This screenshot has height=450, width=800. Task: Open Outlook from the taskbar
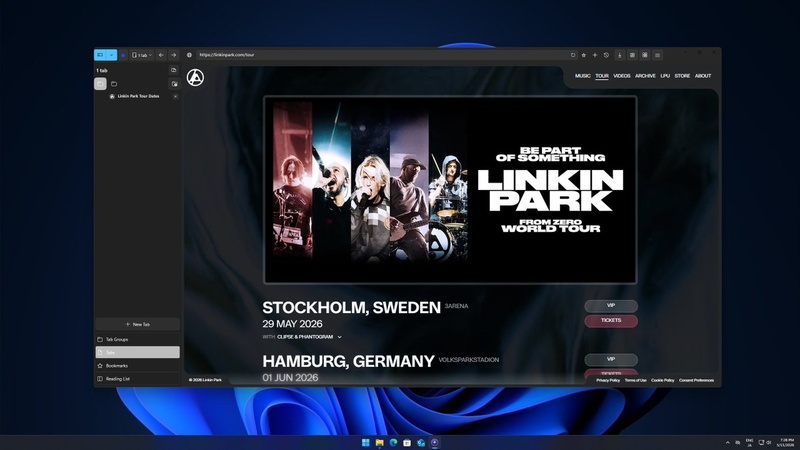tap(421, 442)
